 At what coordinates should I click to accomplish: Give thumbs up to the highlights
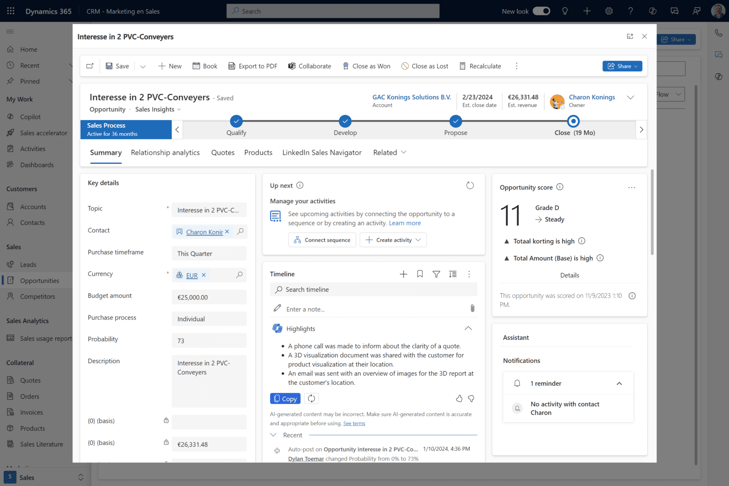459,399
